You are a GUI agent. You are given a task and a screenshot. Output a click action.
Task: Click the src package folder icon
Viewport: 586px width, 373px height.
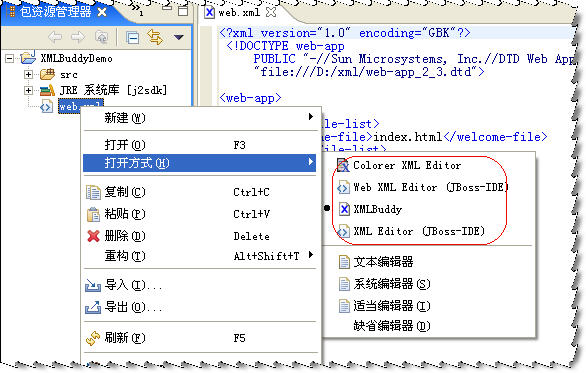point(47,74)
